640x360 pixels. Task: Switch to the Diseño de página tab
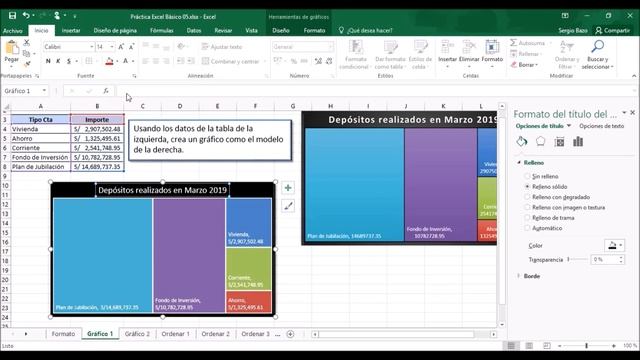click(x=115, y=31)
